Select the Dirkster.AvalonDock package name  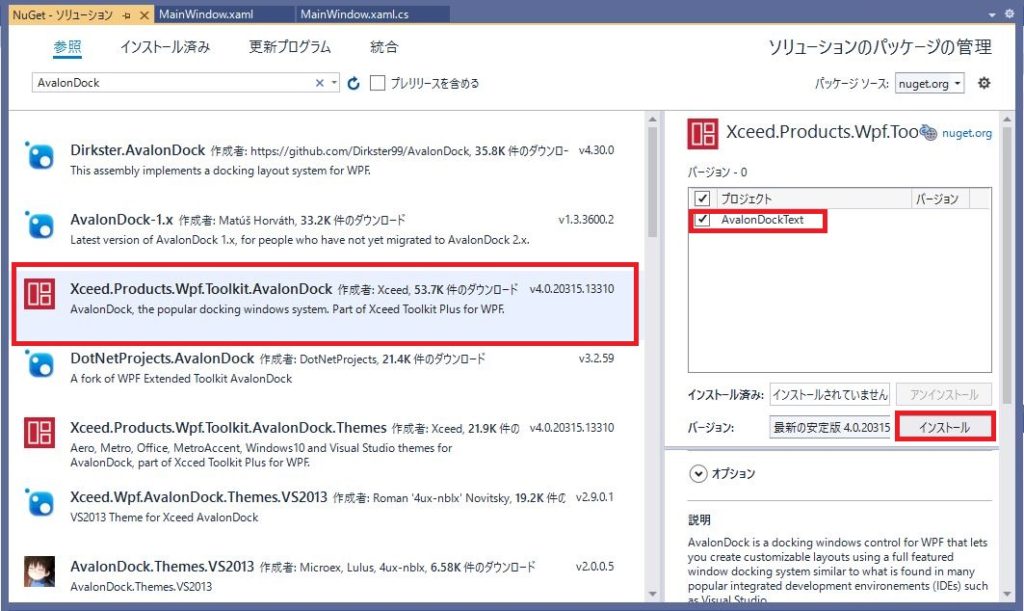[138, 150]
